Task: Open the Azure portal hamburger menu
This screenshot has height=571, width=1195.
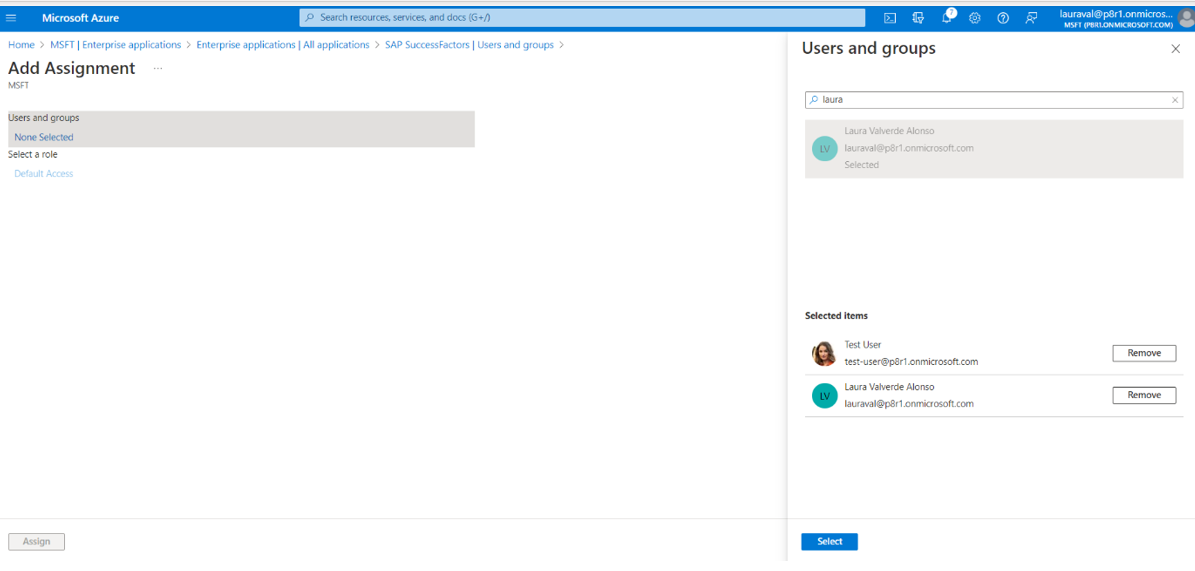Action: click(x=11, y=18)
